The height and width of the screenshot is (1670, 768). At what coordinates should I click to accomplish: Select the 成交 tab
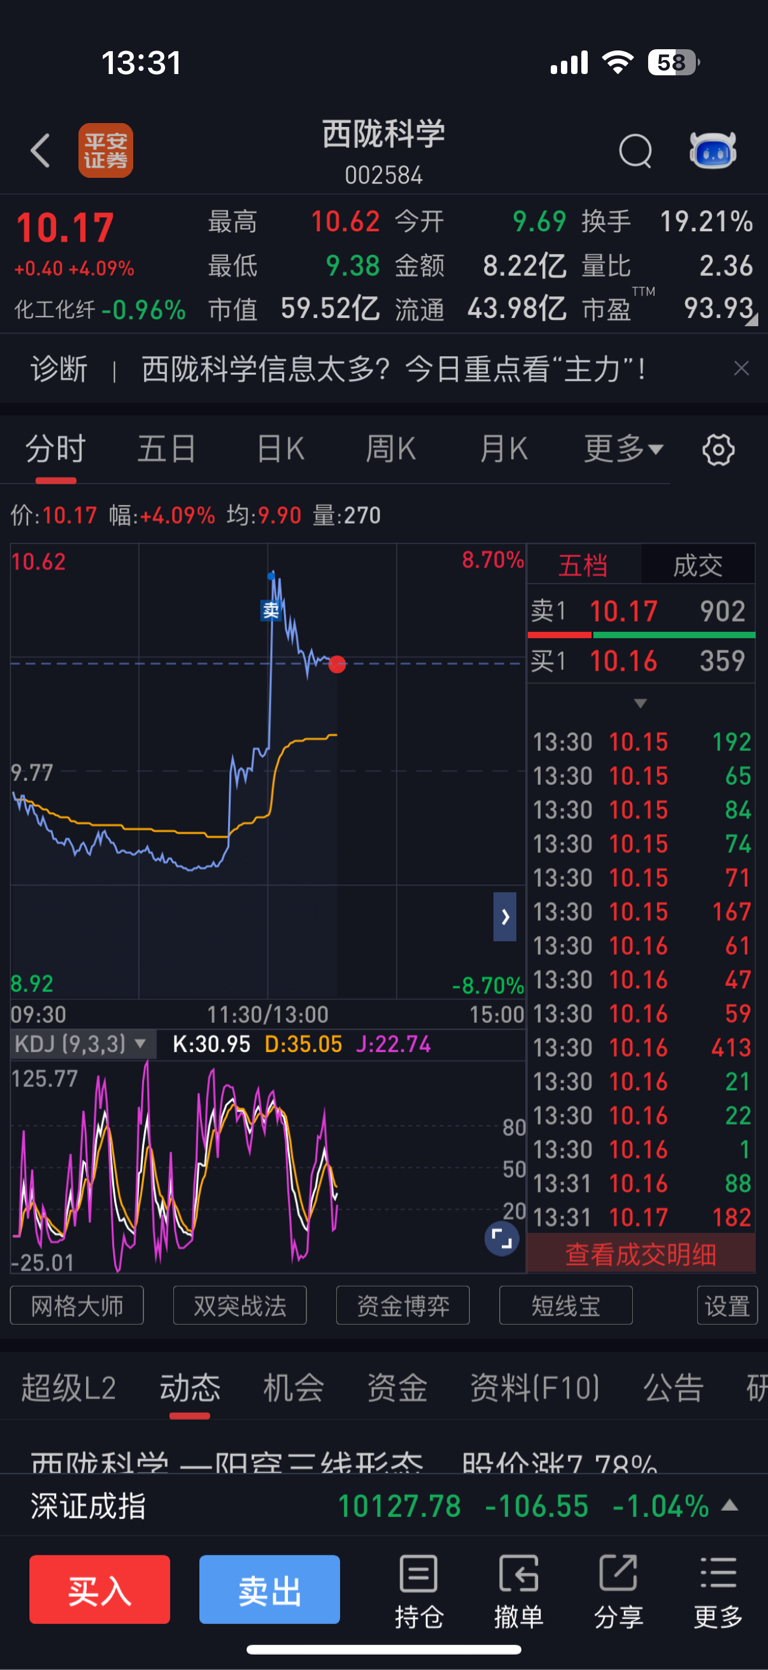(x=698, y=566)
